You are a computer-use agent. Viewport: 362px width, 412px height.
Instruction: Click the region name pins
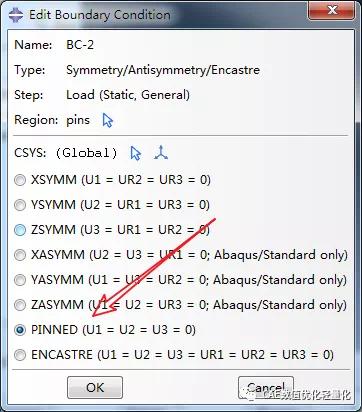[x=78, y=120]
